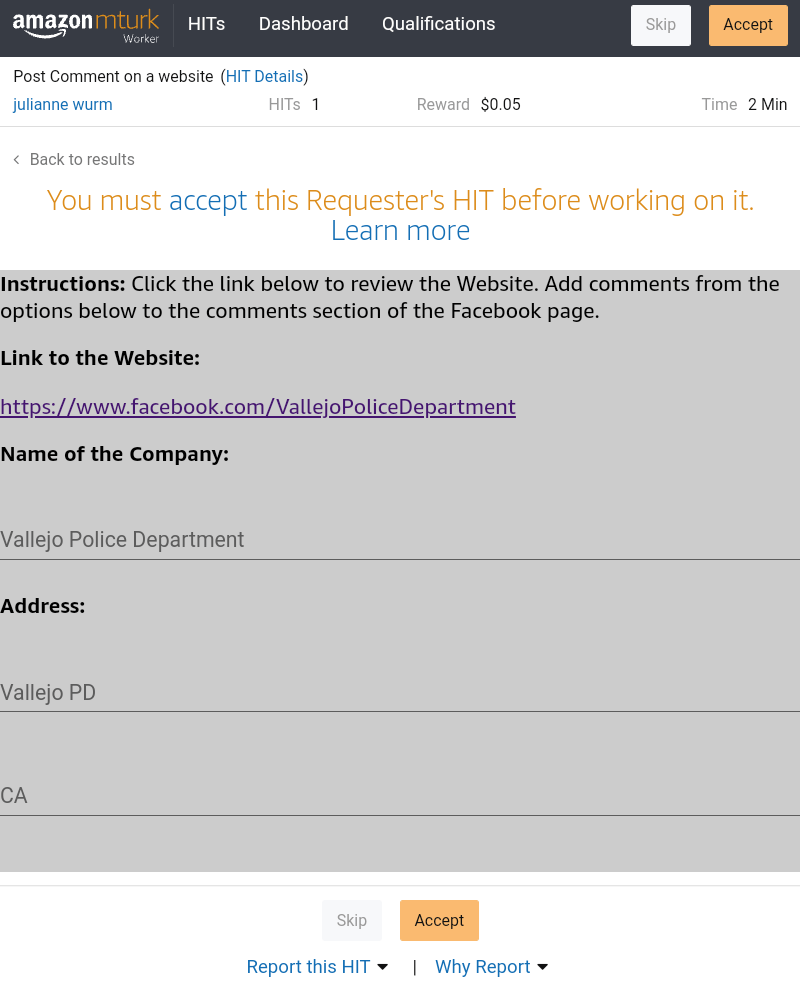This screenshot has width=800, height=995.
Task: Go to the Dashboard page
Action: (303, 24)
